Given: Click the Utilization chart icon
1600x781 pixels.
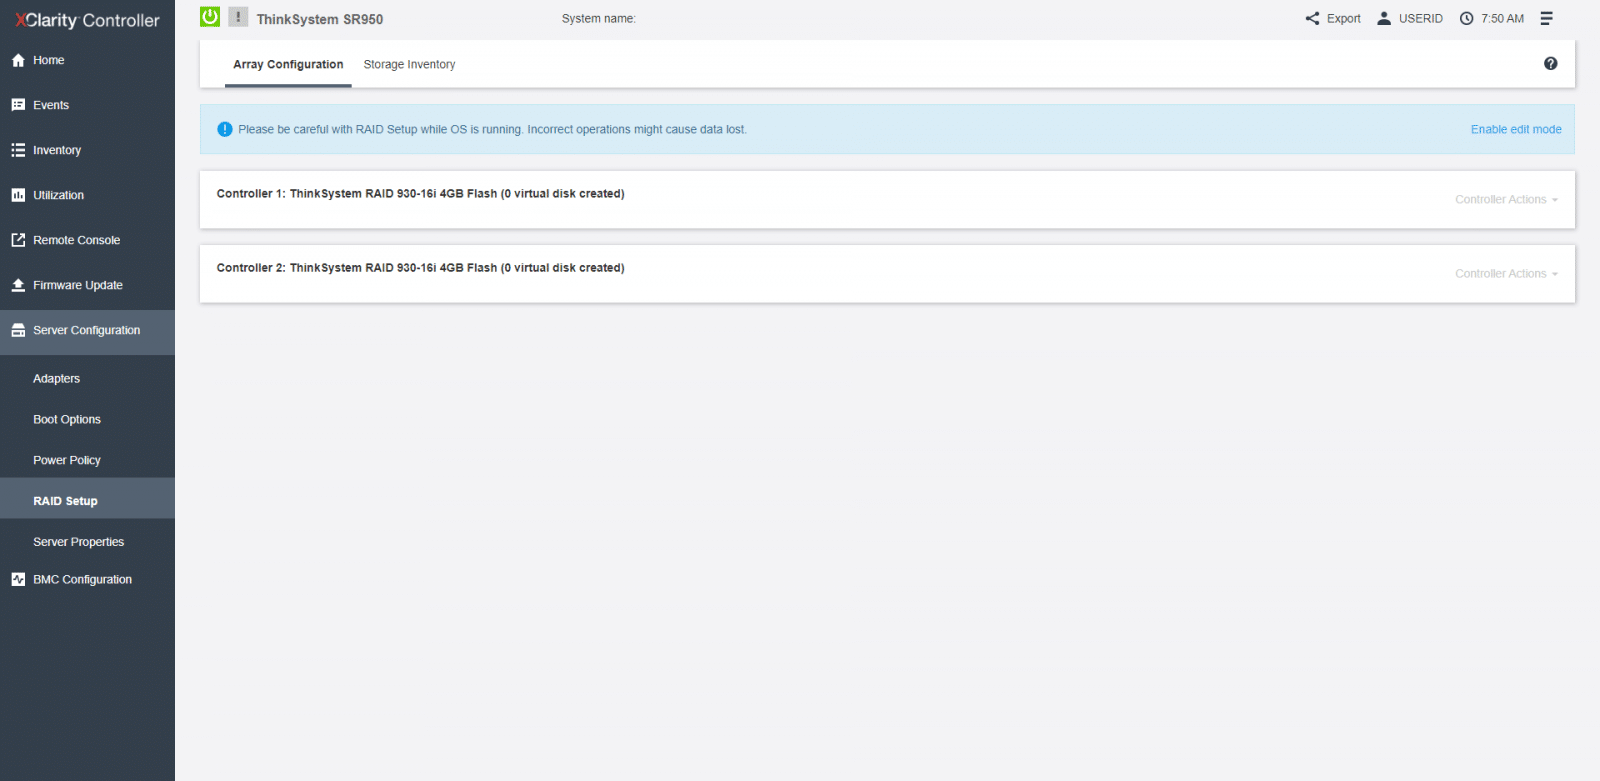Looking at the screenshot, I should 18,195.
